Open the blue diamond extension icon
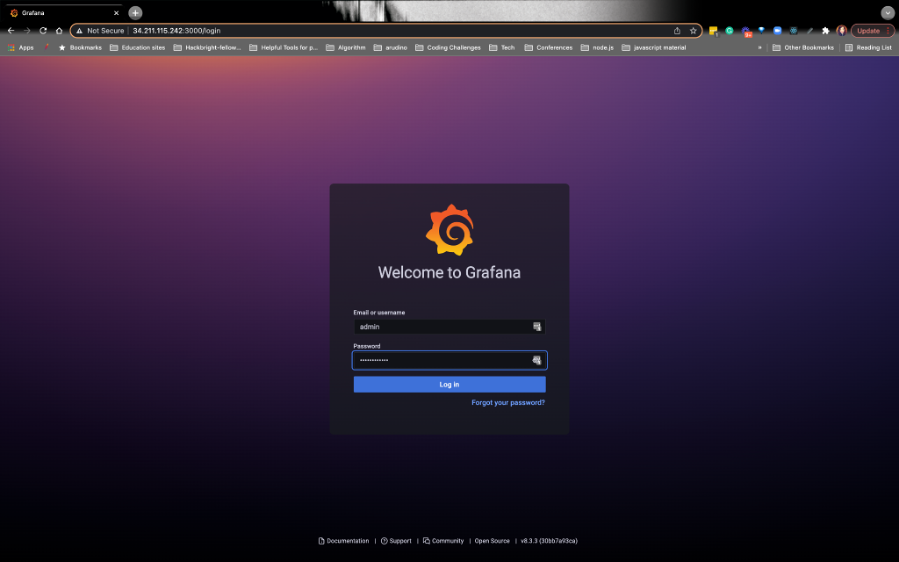Screen dimensions: 899x562 point(761,30)
